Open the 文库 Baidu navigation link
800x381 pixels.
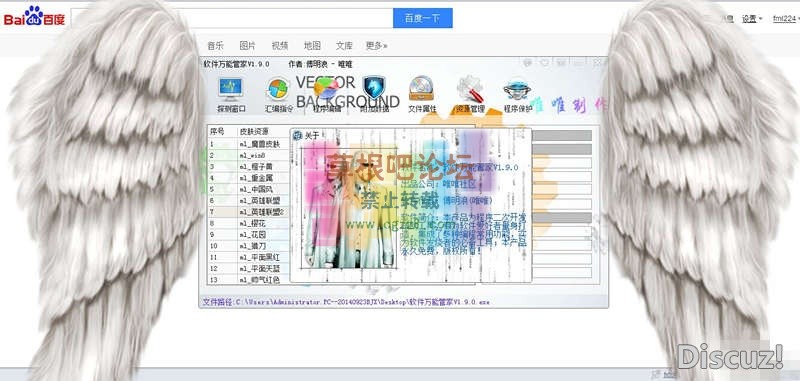[x=344, y=45]
